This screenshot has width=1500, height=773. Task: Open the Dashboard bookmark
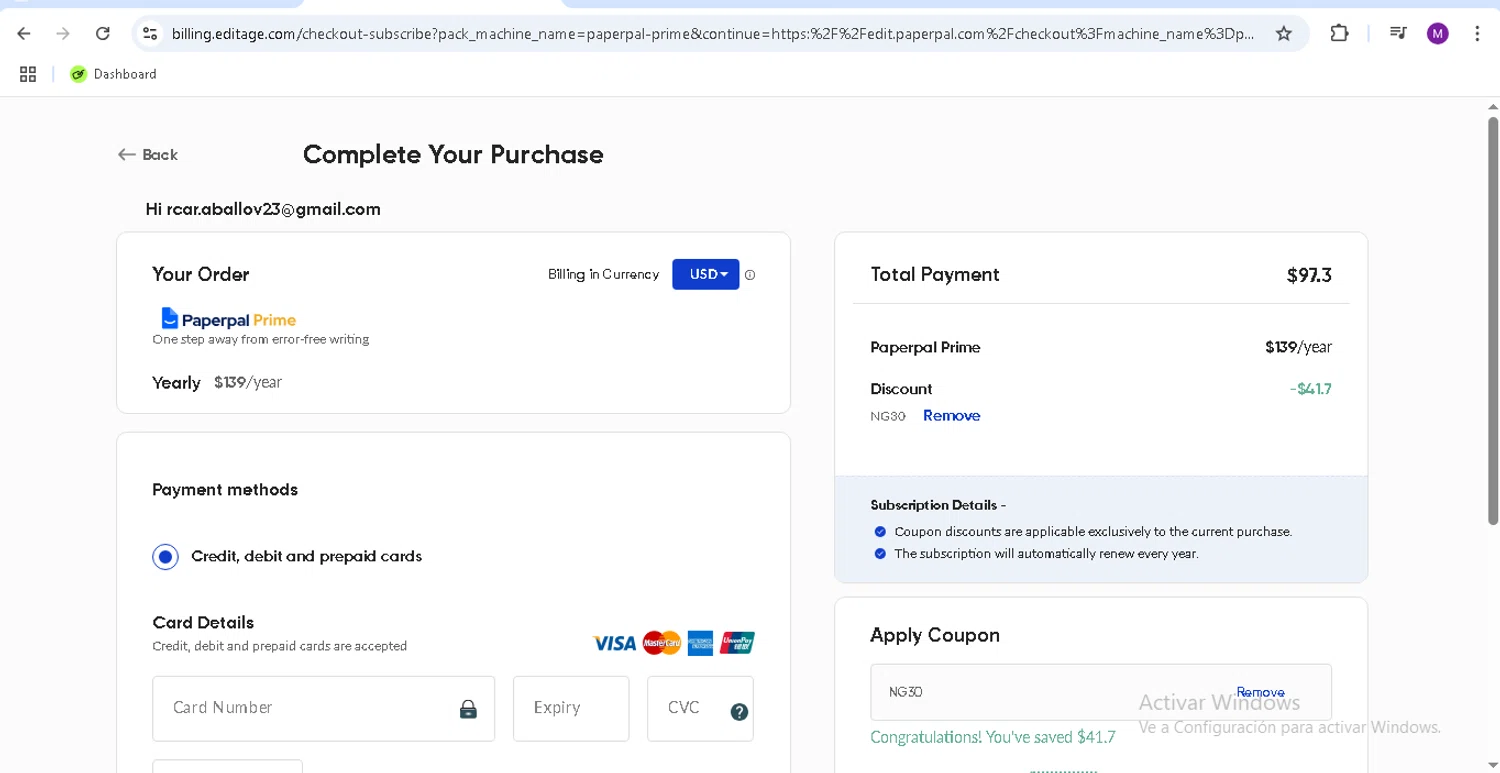pyautogui.click(x=113, y=74)
